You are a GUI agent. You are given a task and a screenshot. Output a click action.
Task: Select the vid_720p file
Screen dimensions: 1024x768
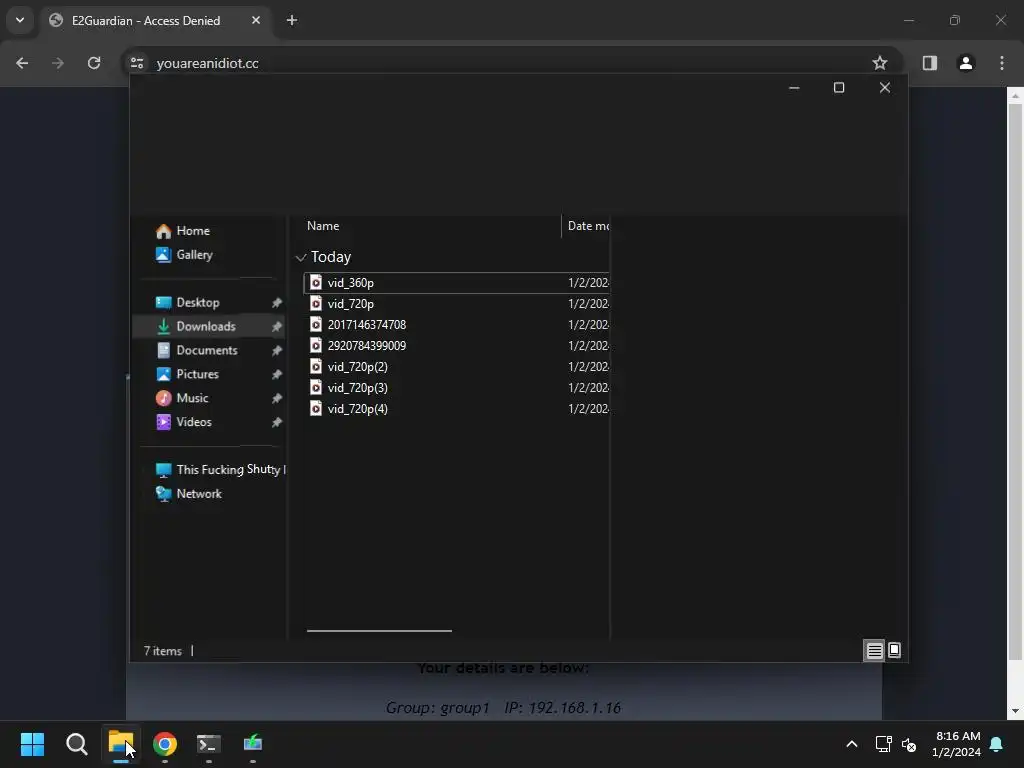[x=456, y=304]
